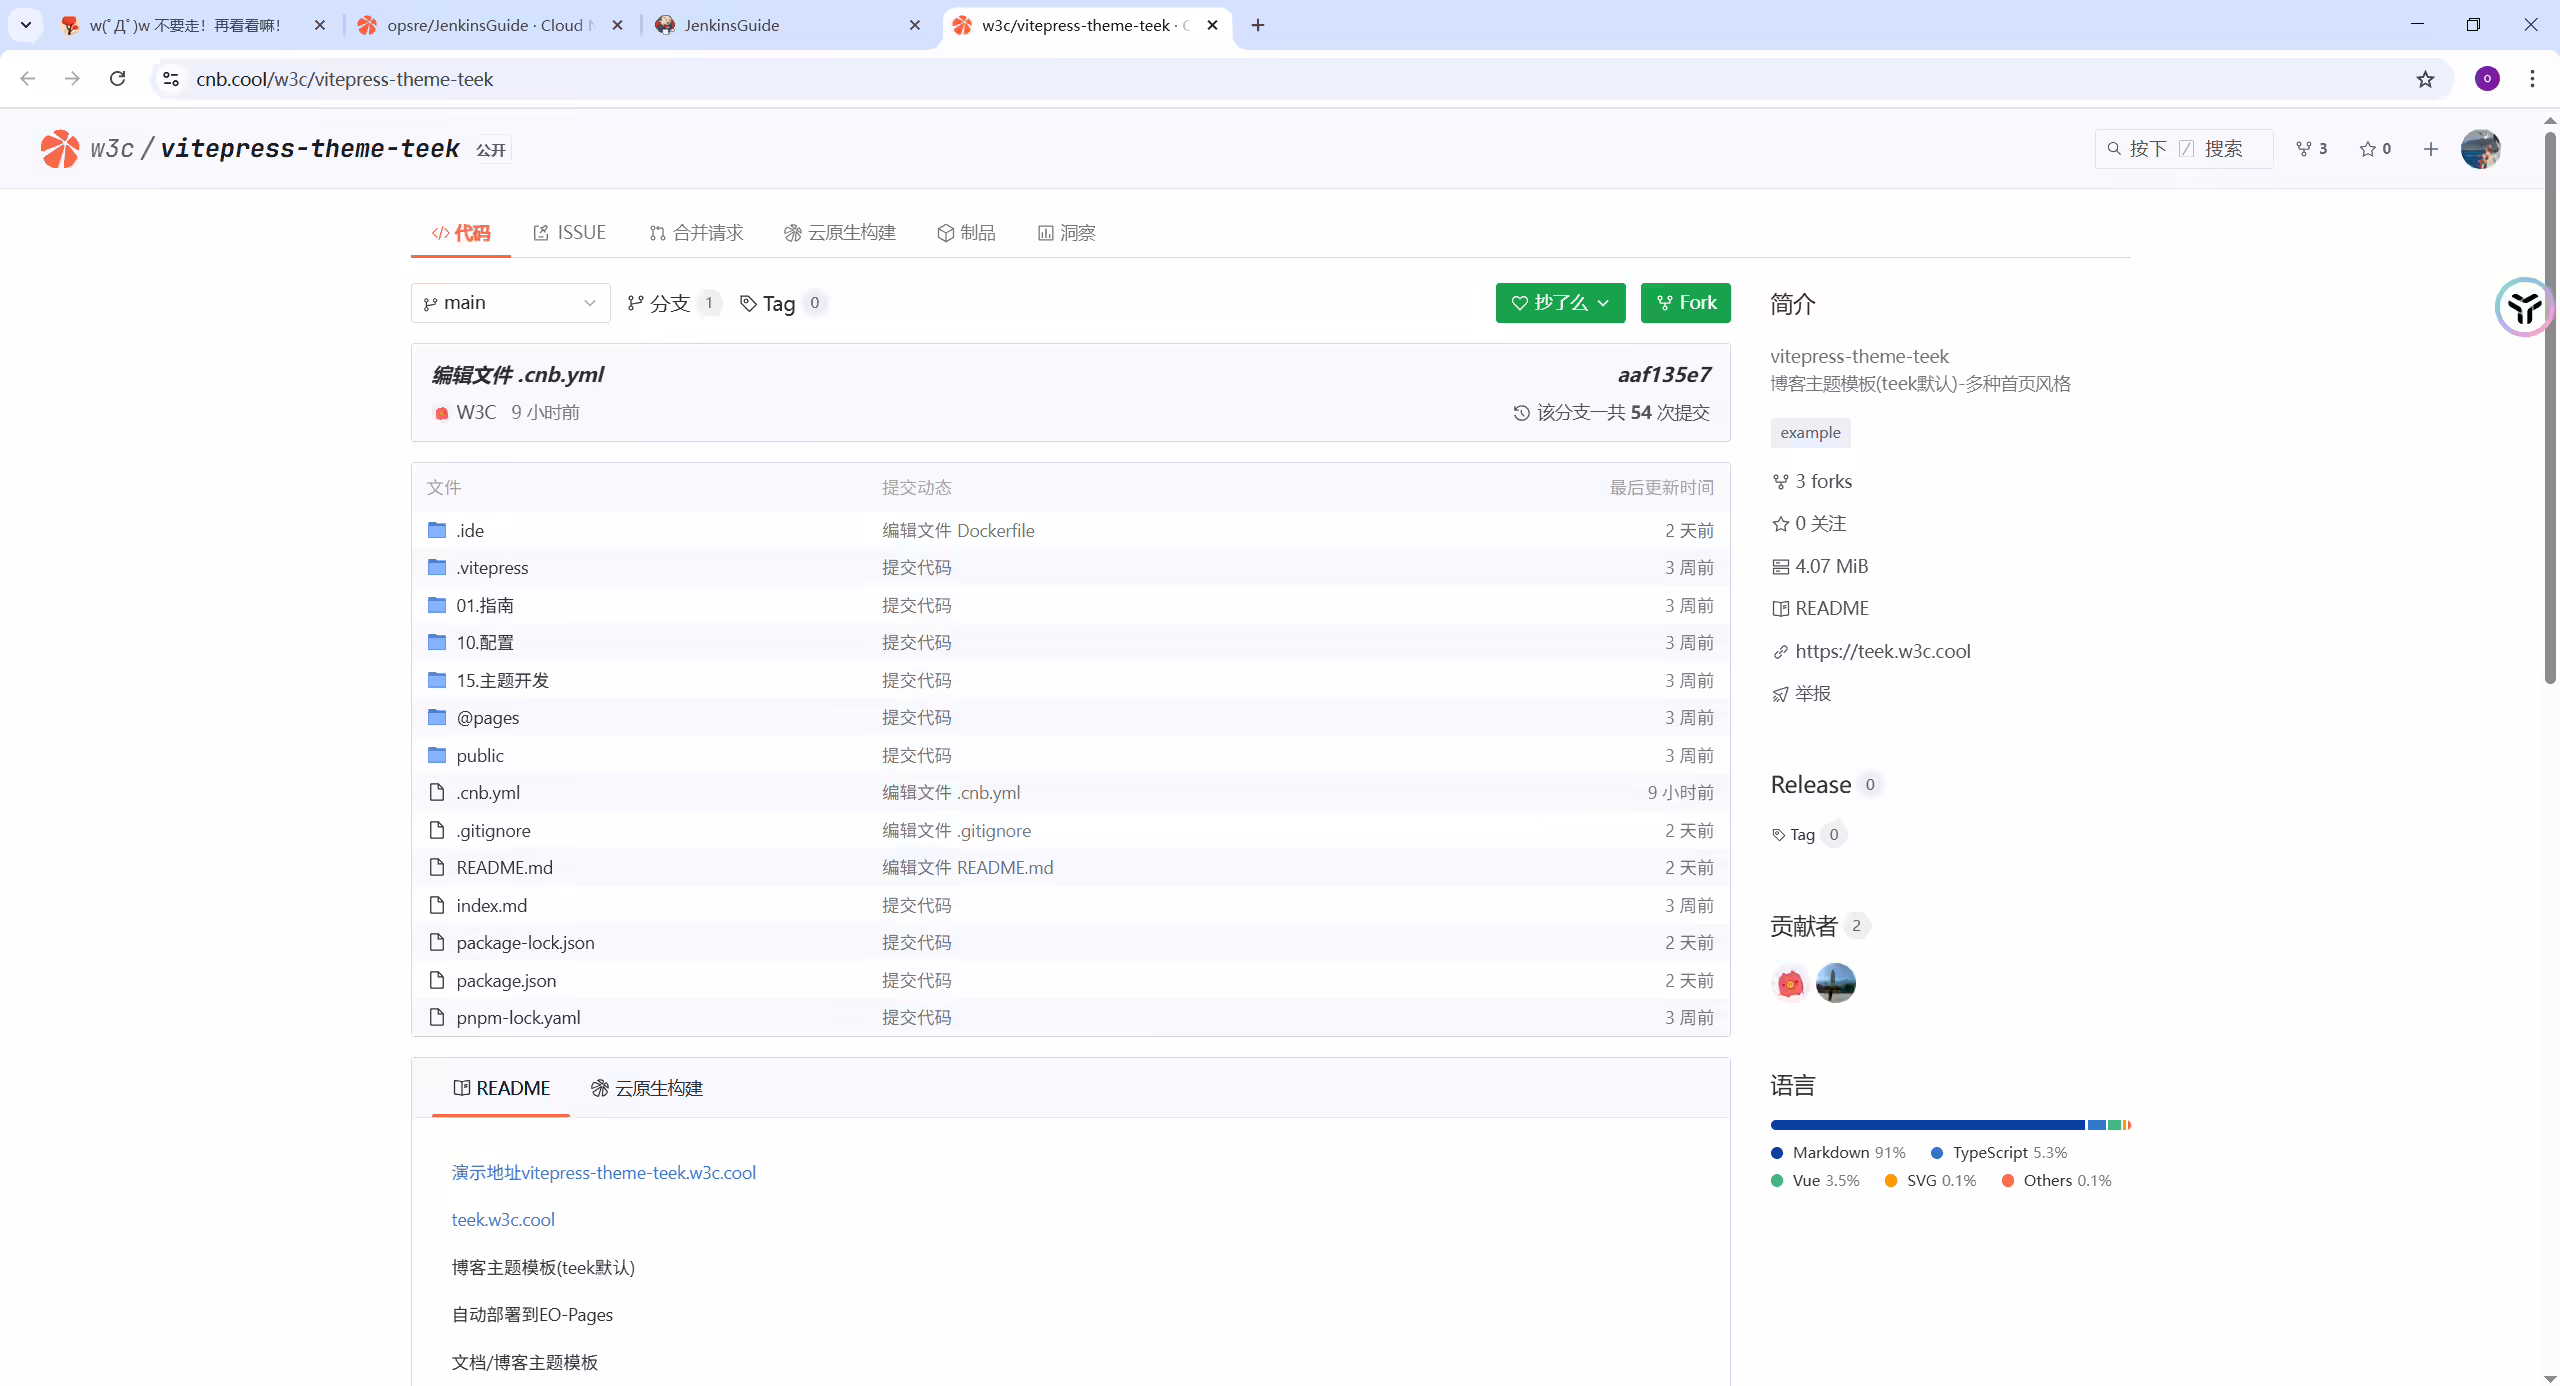This screenshot has height=1386, width=2560.
Task: Click the pnpm-lock.yaml file icon
Action: (437, 1017)
